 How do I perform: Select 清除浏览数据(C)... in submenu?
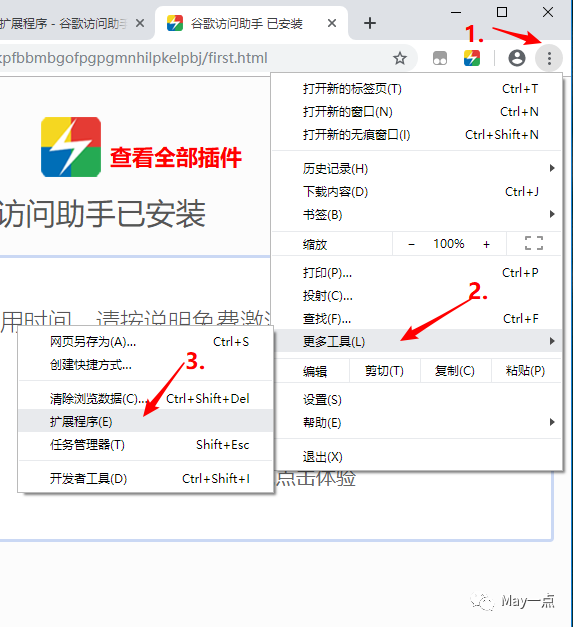pyautogui.click(x=146, y=398)
